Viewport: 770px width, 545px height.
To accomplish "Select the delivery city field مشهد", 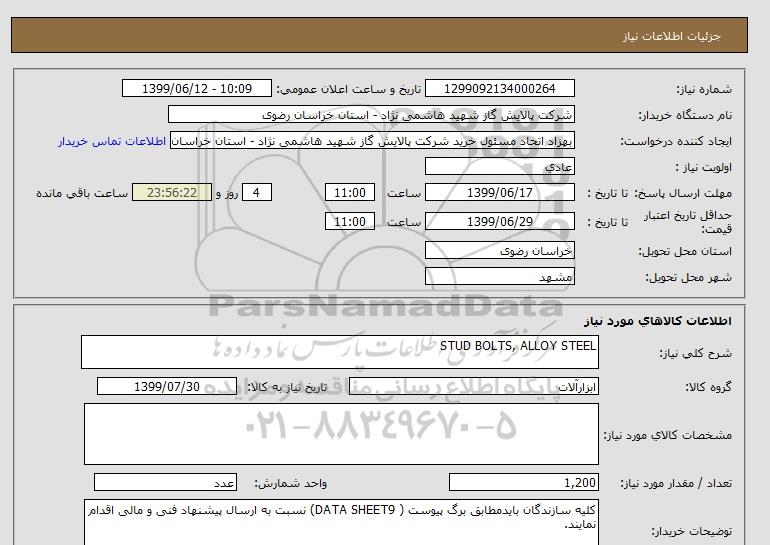I will point(499,276).
